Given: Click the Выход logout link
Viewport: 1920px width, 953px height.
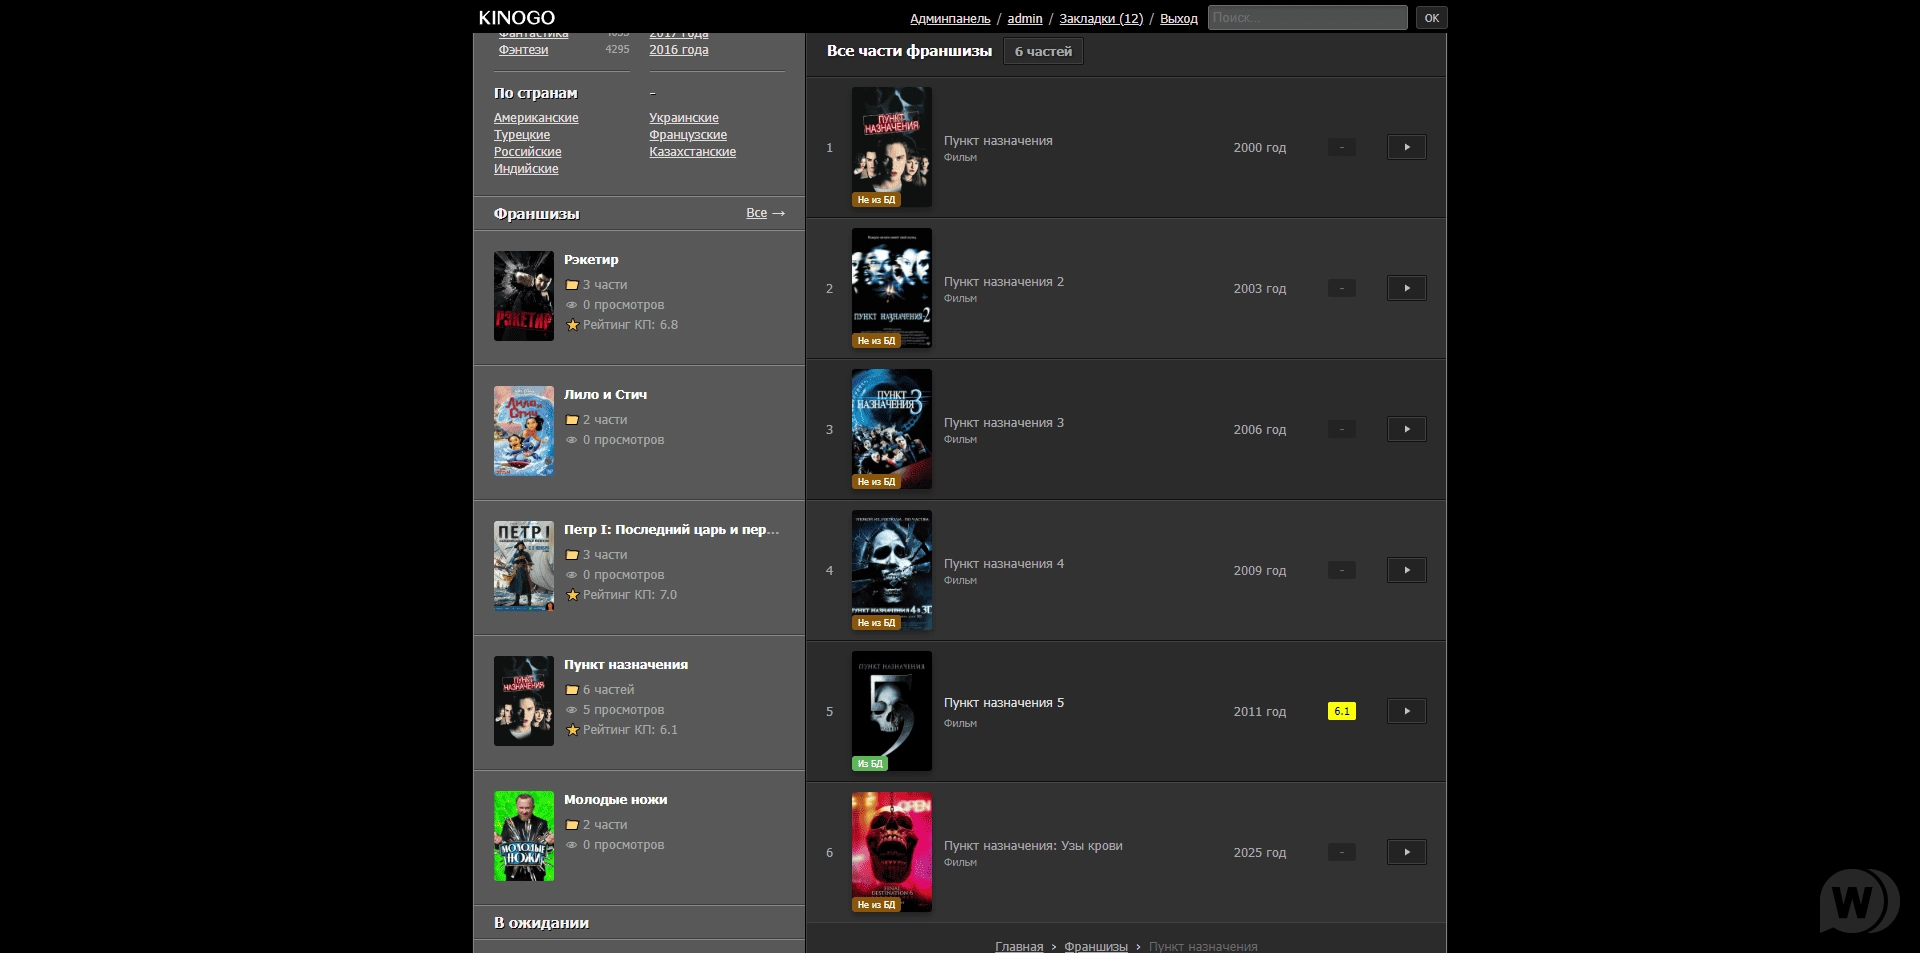Looking at the screenshot, I should [1178, 19].
